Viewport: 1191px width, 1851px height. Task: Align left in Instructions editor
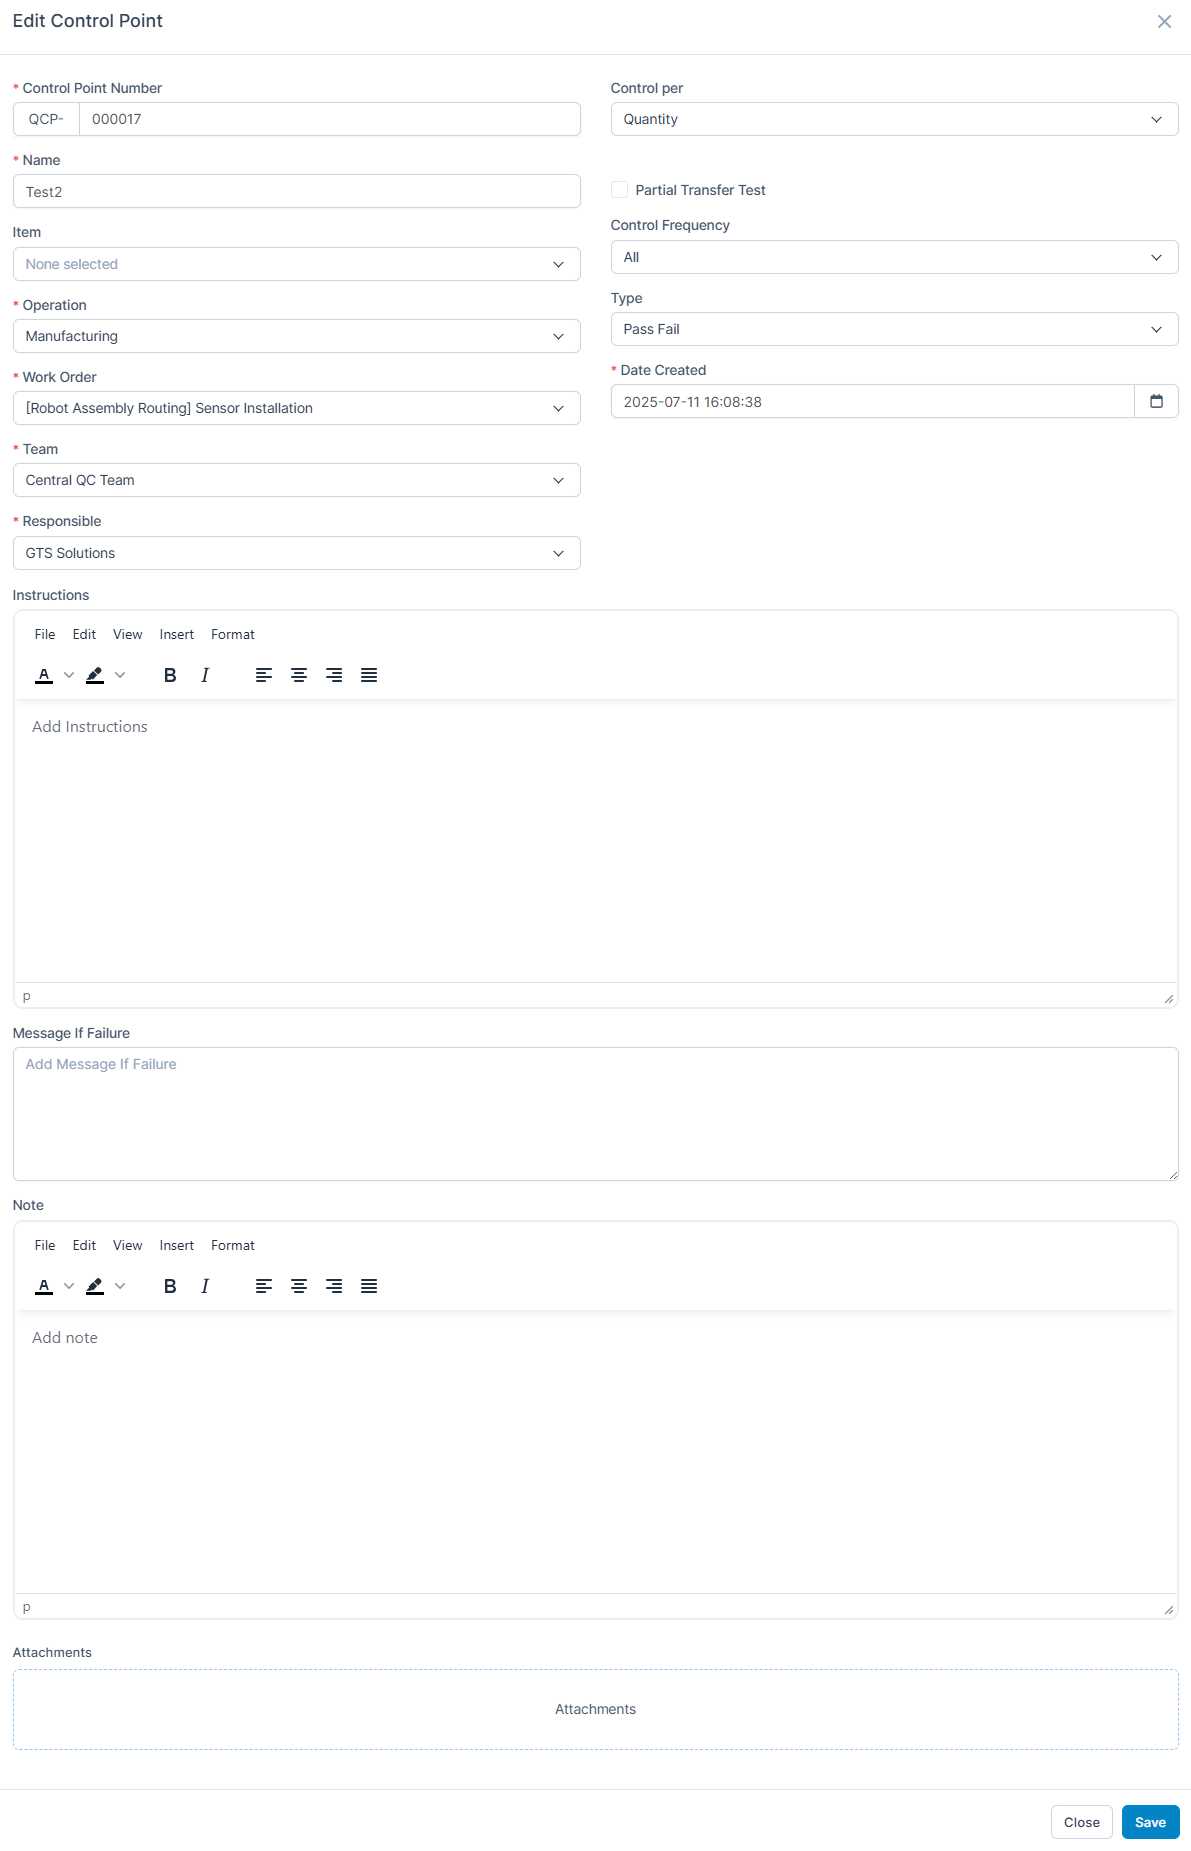(x=264, y=675)
